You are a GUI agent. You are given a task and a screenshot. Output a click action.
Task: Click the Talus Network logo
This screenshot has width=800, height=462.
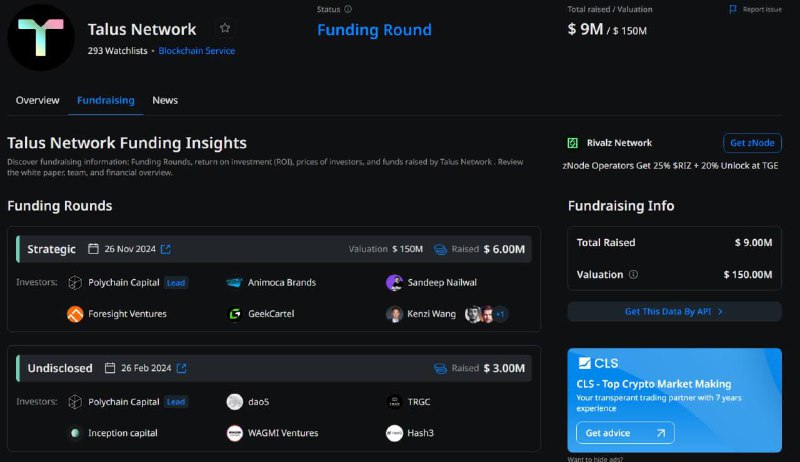(x=41, y=37)
